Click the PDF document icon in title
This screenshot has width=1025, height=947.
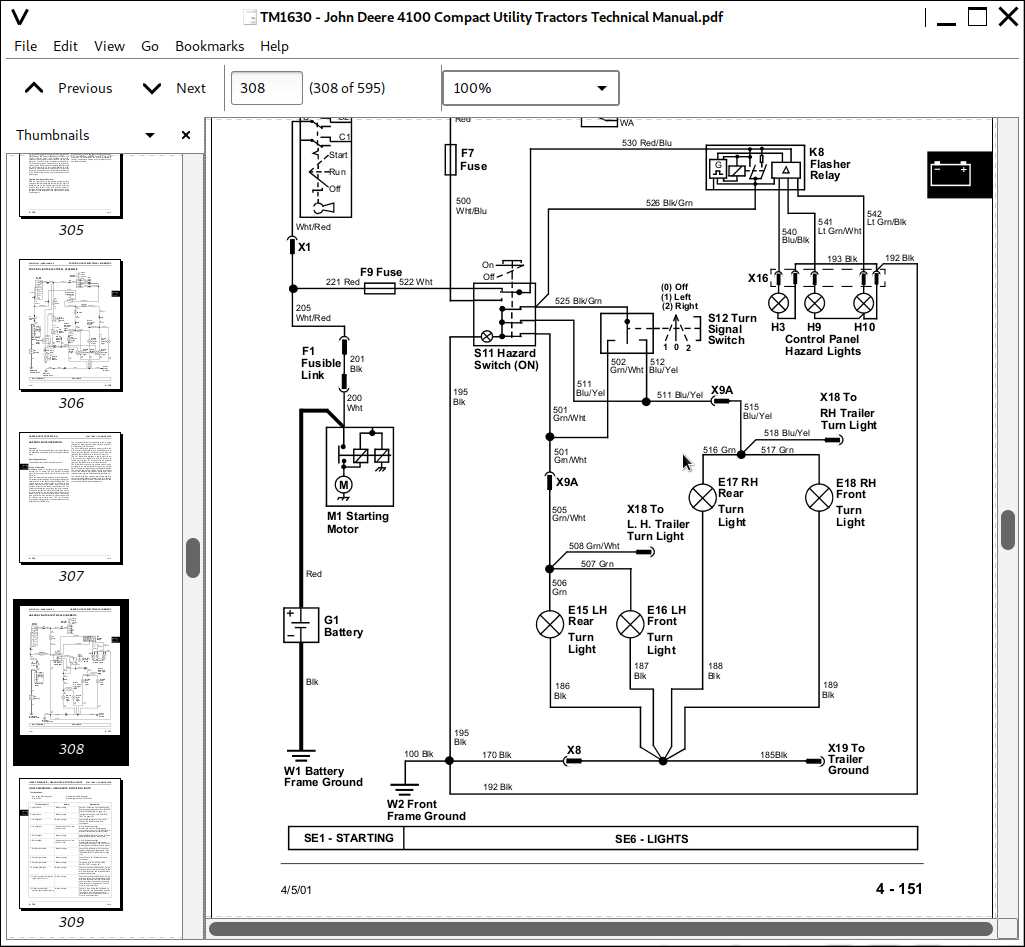(x=249, y=18)
